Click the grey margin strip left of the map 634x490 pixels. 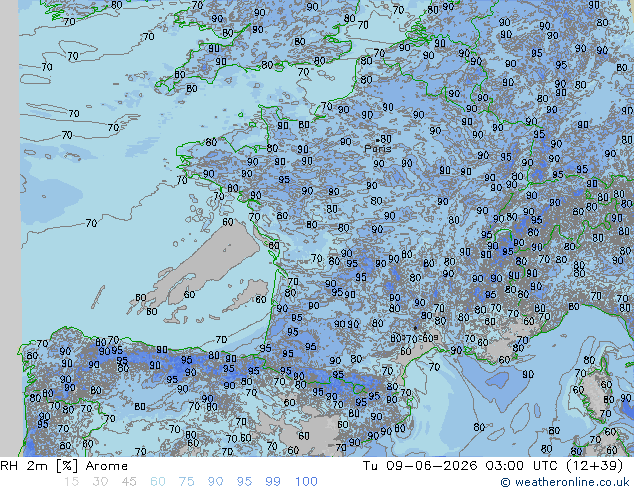[9, 228]
